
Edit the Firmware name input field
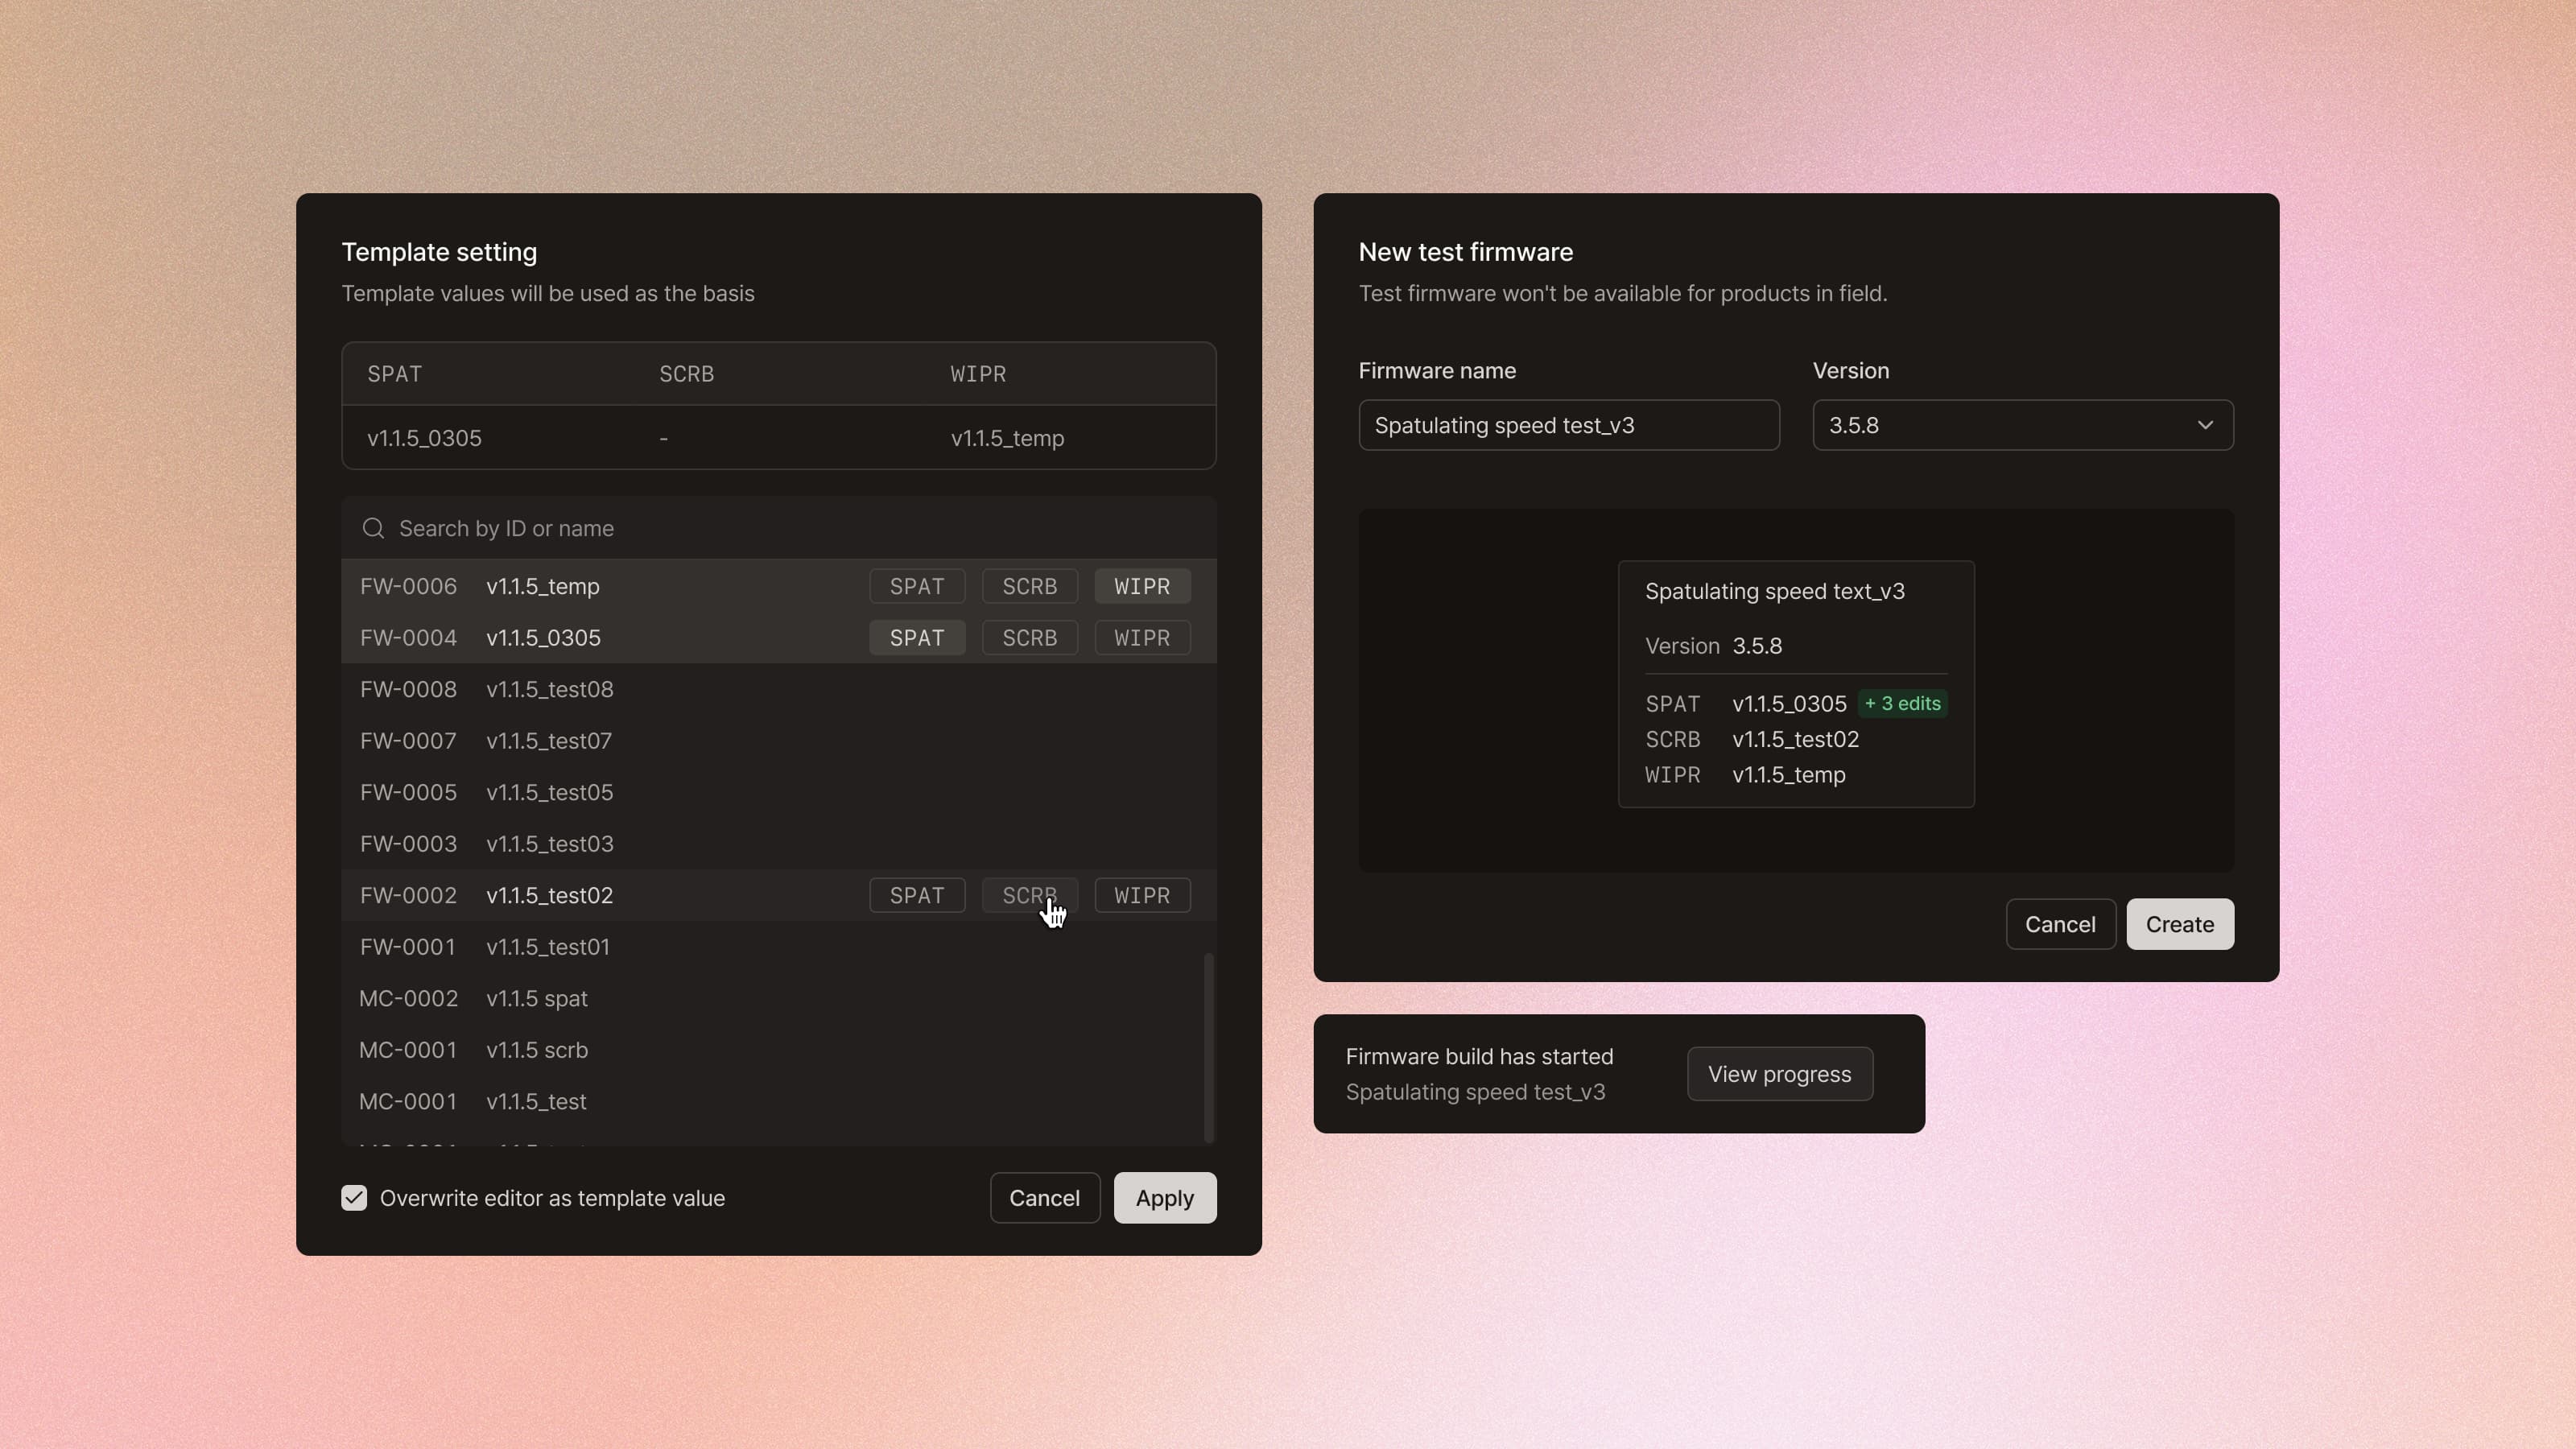tap(1568, 425)
